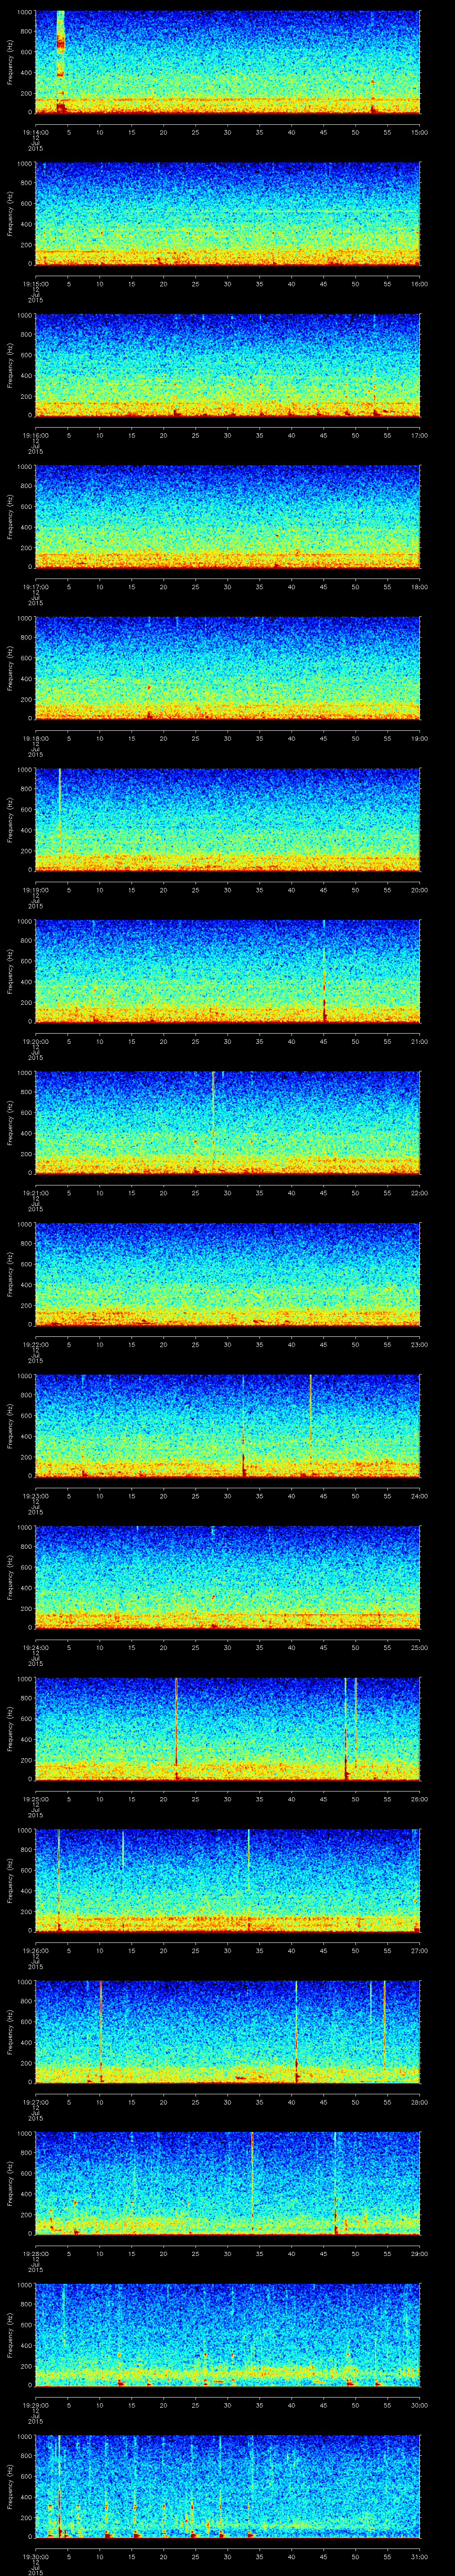This screenshot has width=455, height=2576.
Task: Click the 19:28:00 start time label
Action: click(36, 2254)
